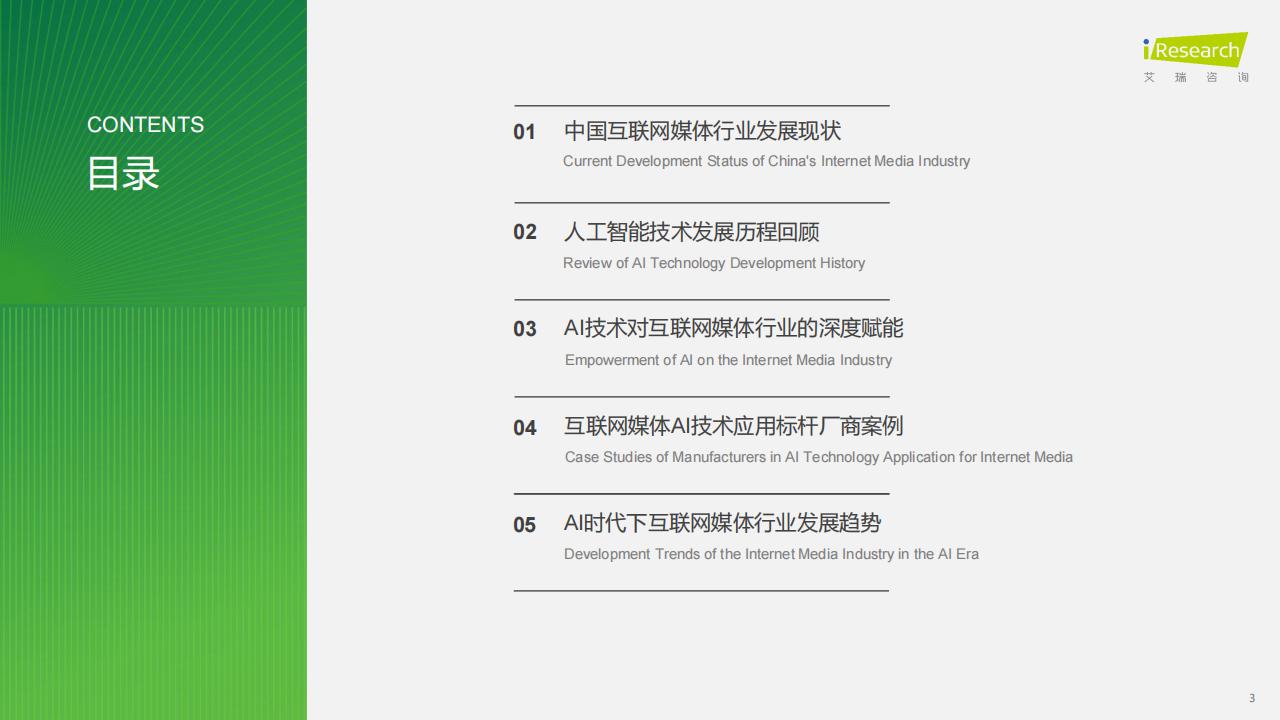Open 中国互联网媒体行业发展现状 section
Viewport: 1280px width, 720px height.
[702, 131]
